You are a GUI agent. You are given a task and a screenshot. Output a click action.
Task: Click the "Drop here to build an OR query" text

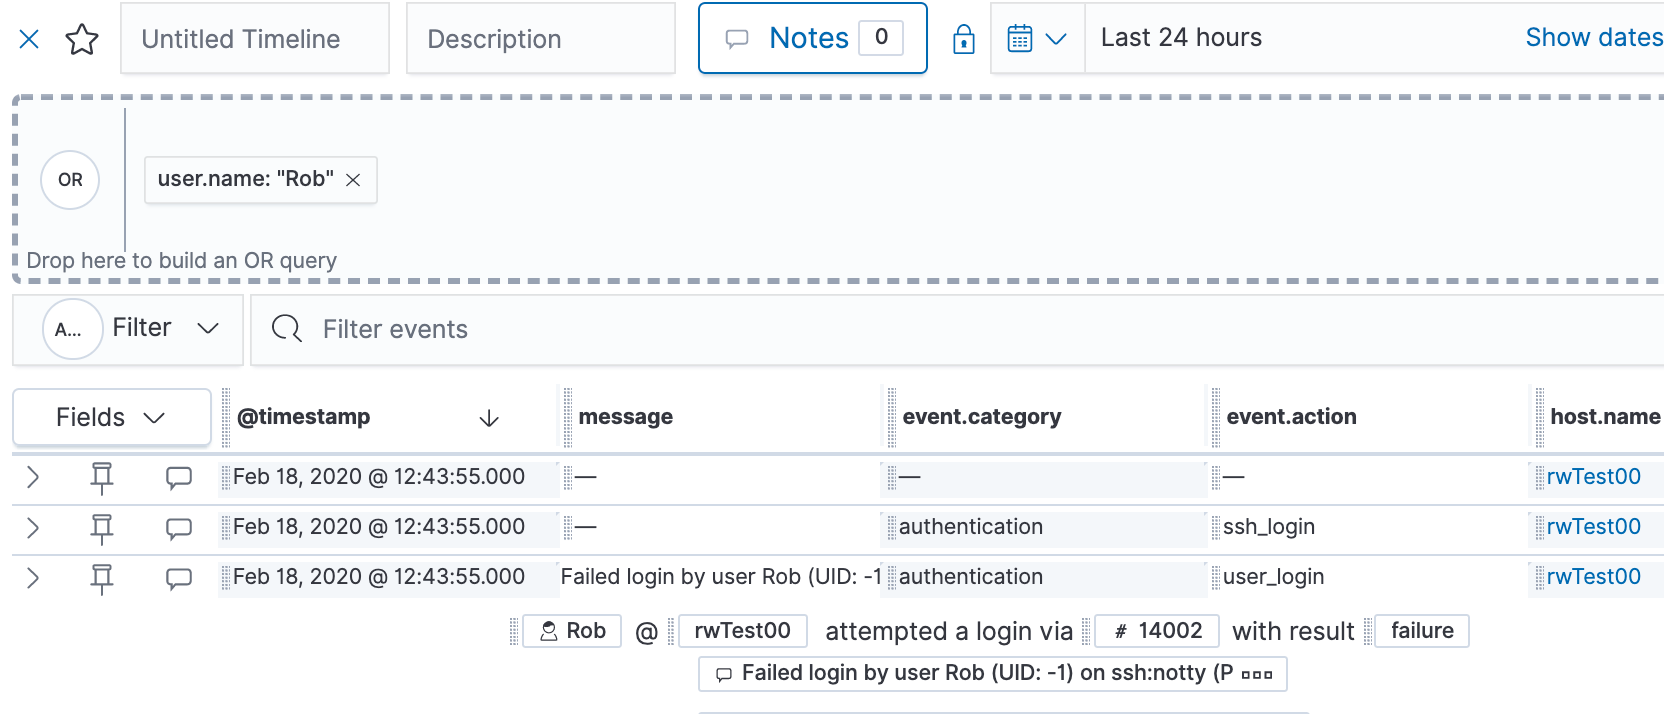(182, 261)
